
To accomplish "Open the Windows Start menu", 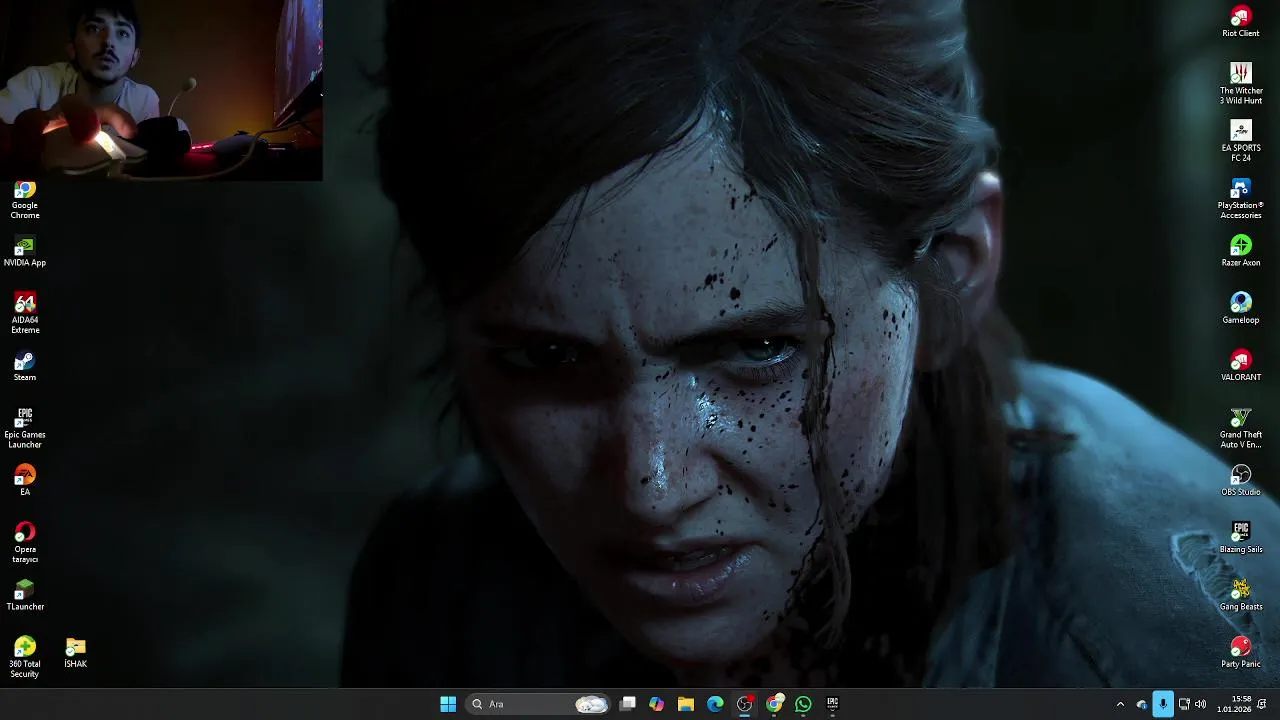I will [448, 704].
